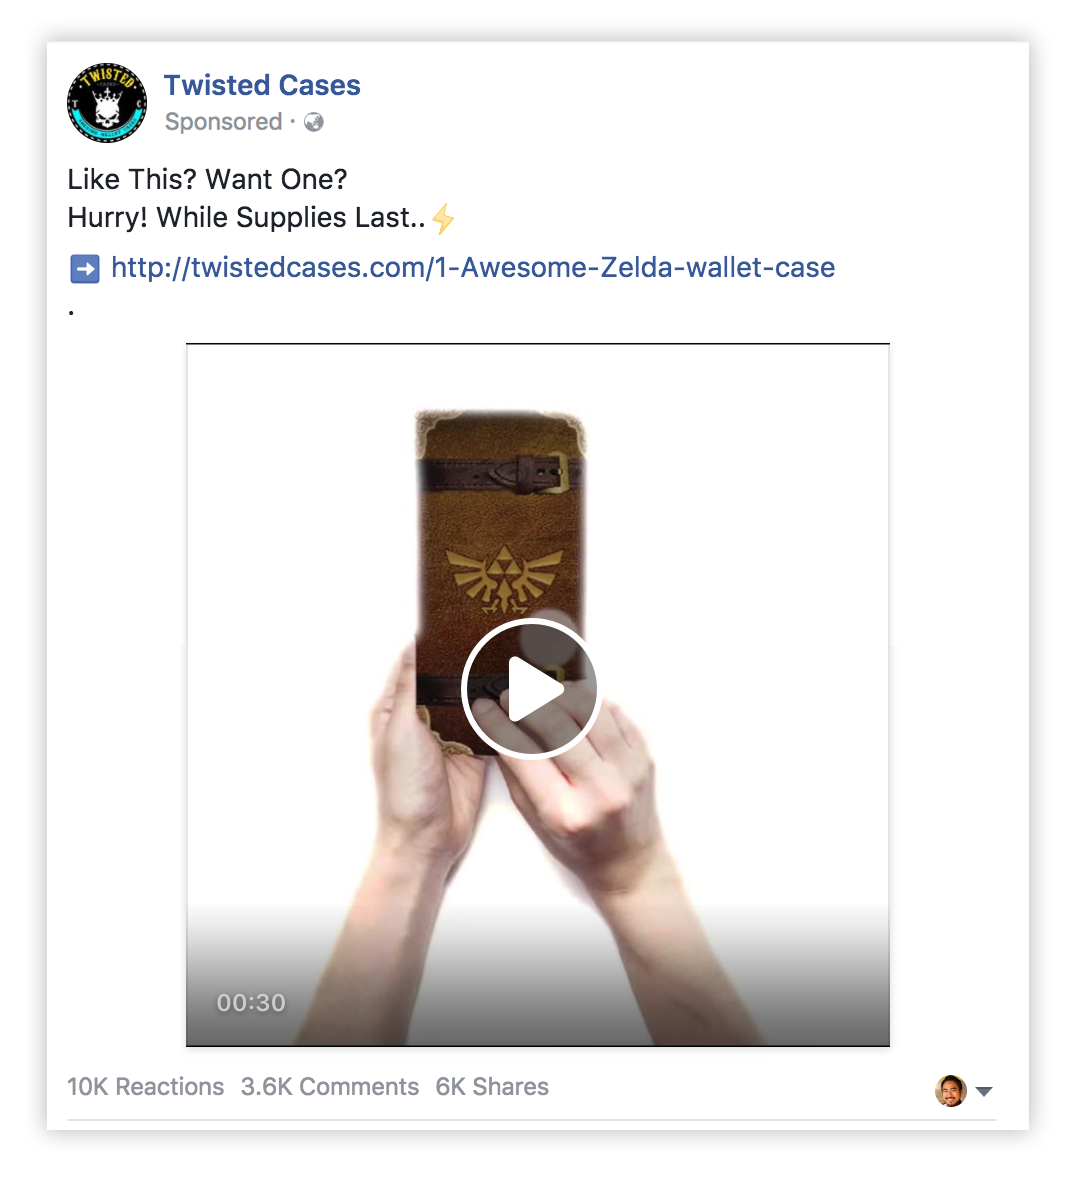Open the 3.6K Comments
Viewport: 1077px width, 1179px height.
pos(329,1087)
